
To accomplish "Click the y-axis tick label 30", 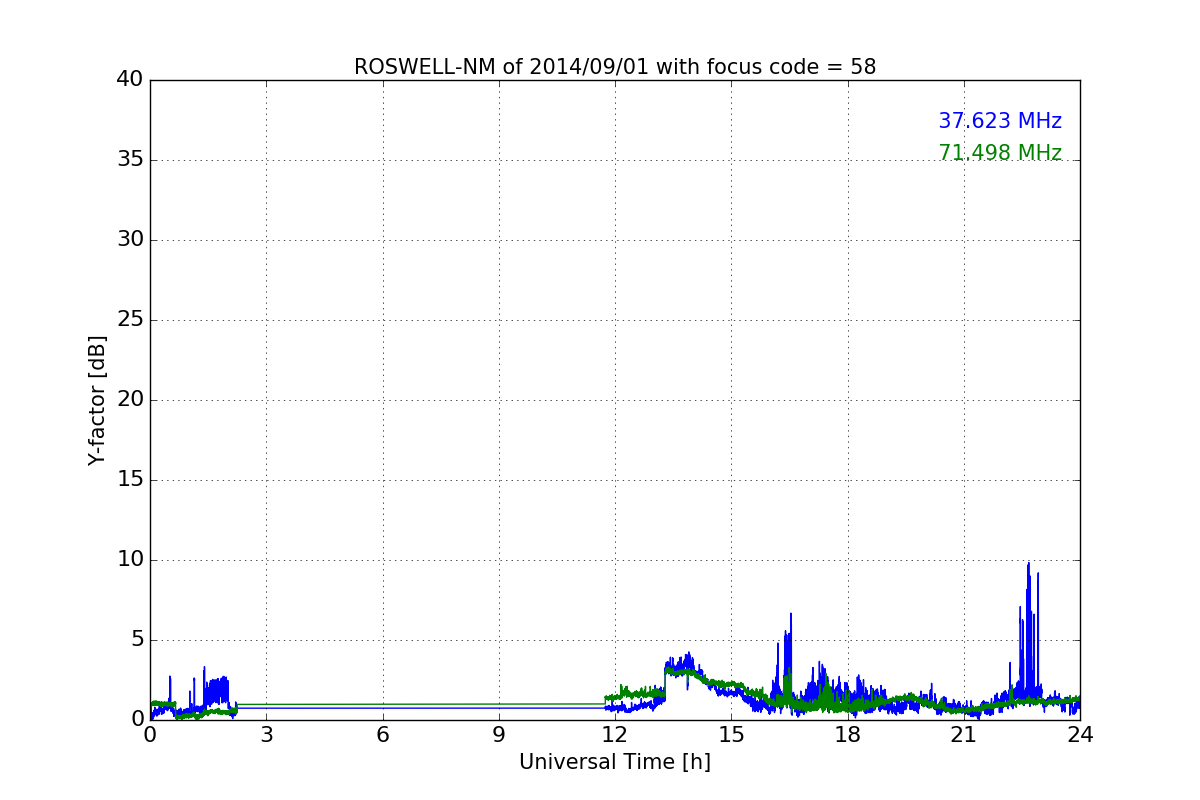I will [x=129, y=240].
